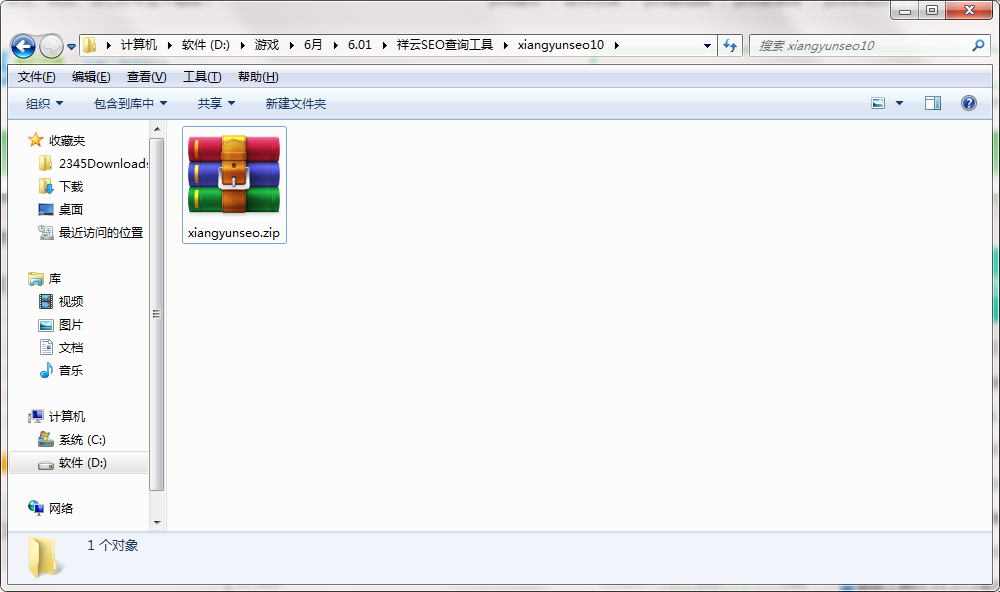The image size is (1000, 592).
Task: Click 计算机 in the address breadcrumb
Action: coord(138,45)
